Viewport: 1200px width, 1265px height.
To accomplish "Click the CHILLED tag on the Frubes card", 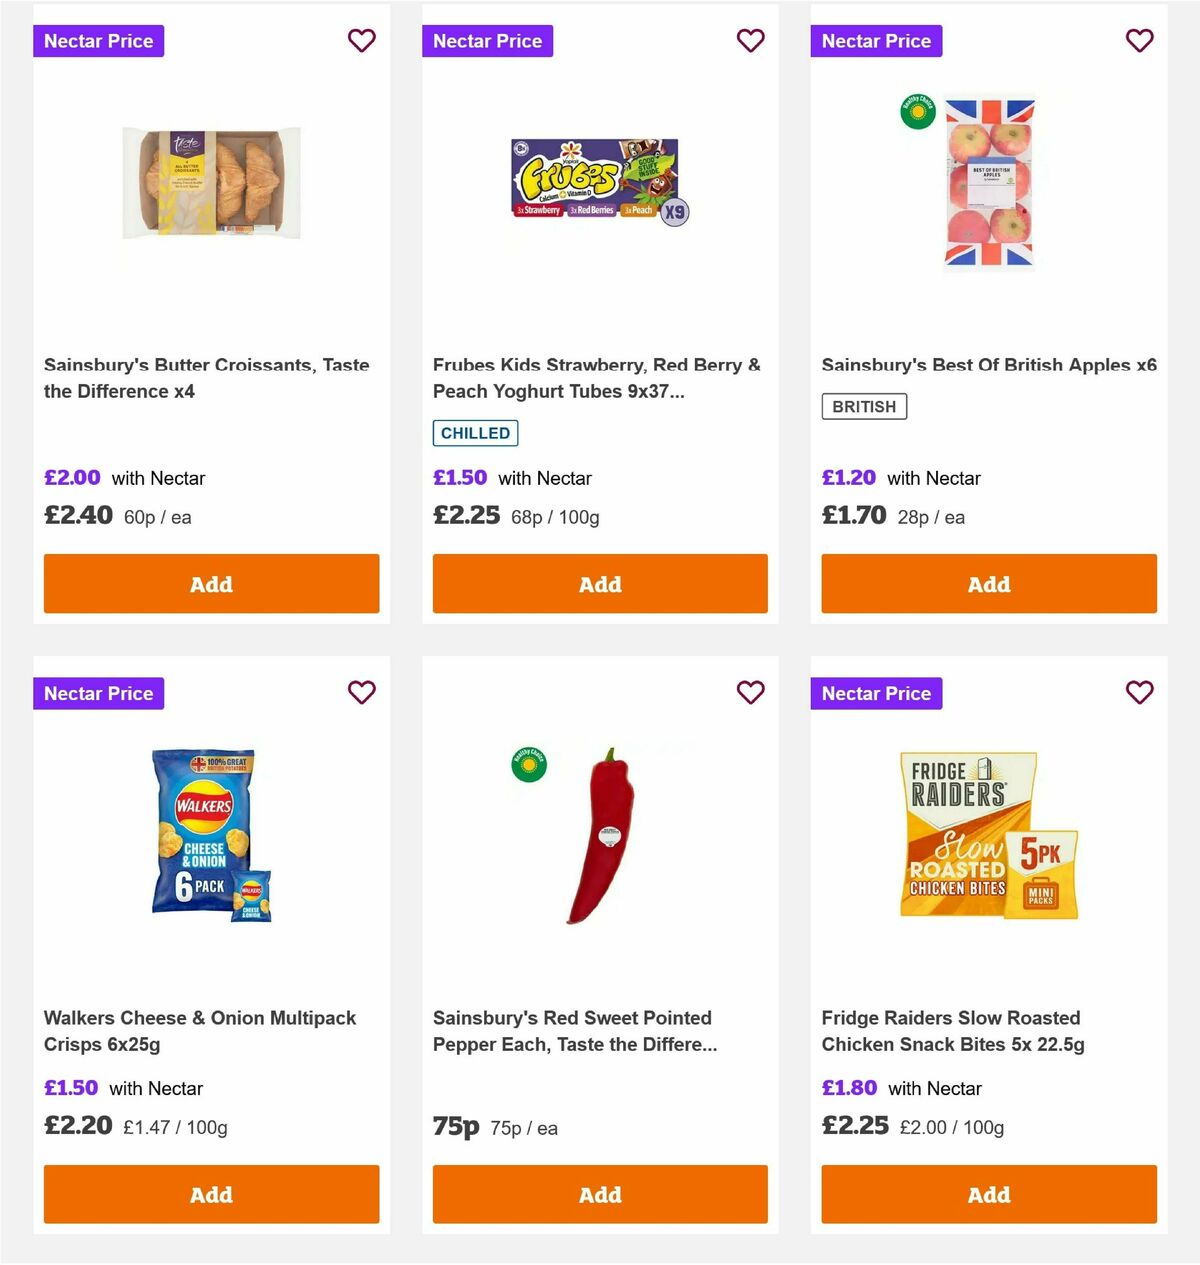I will (475, 433).
